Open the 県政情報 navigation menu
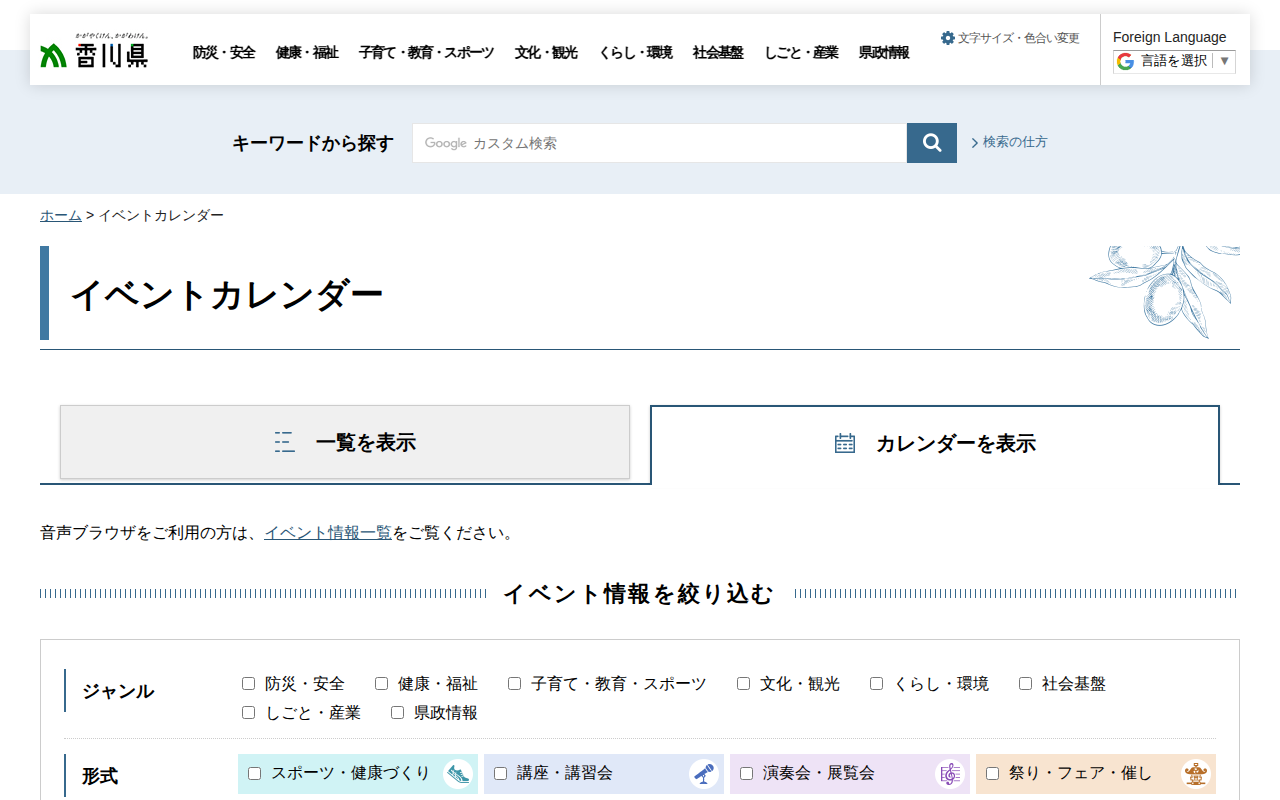The image size is (1280, 800). [884, 53]
